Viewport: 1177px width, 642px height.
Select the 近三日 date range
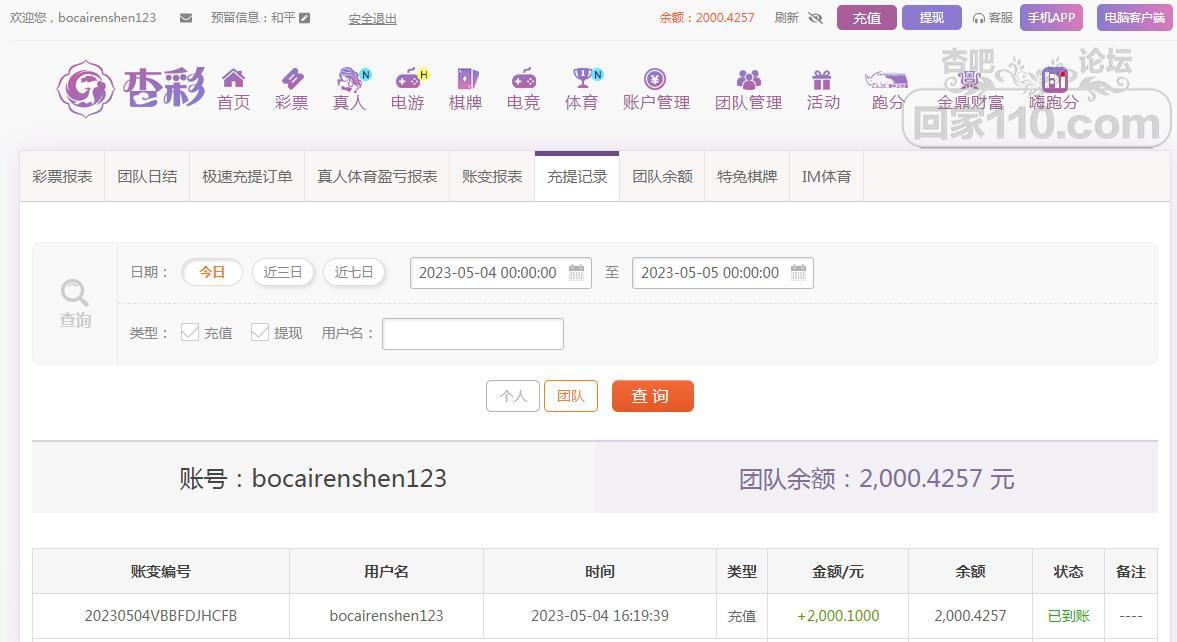tap(283, 272)
